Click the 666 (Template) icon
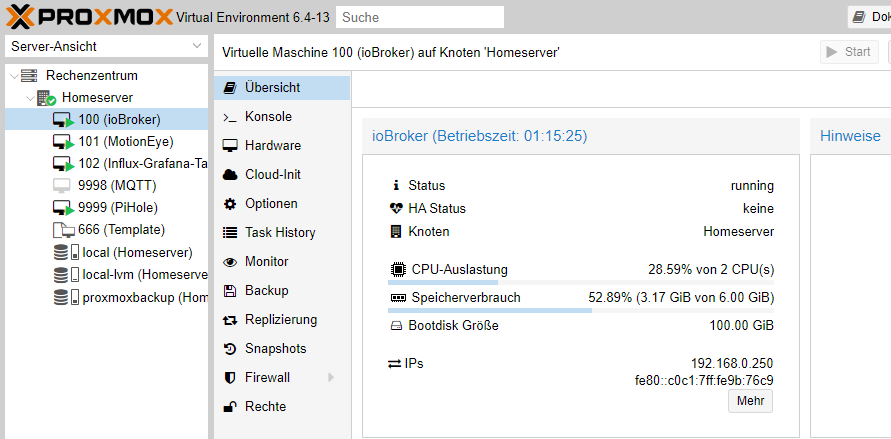Viewport: 891px width, 439px height. [x=63, y=230]
